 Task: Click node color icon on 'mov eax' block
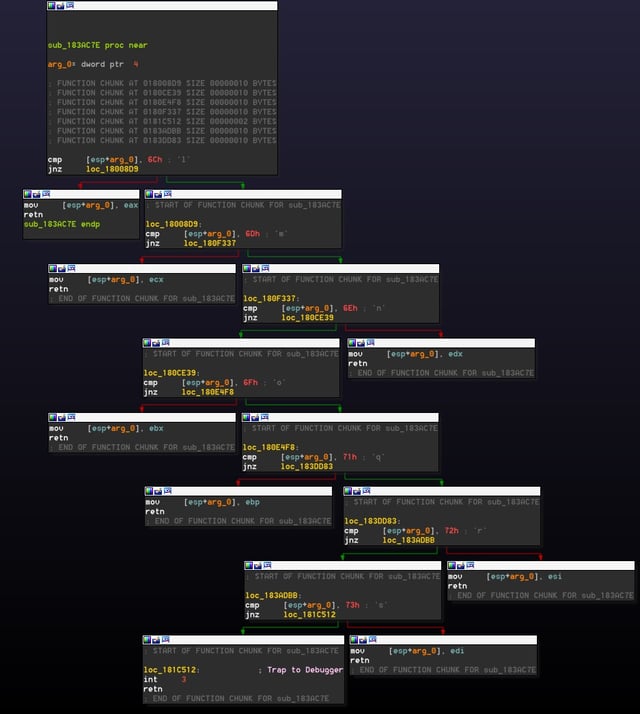coord(27,194)
